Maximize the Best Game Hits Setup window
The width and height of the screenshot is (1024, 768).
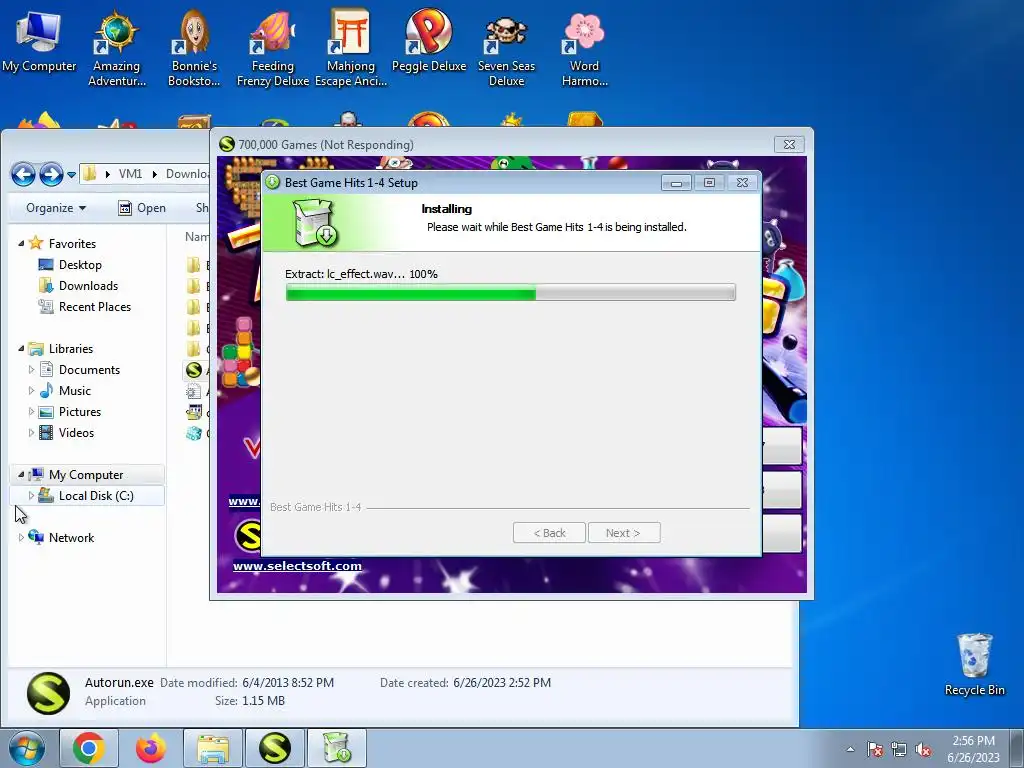pos(709,183)
